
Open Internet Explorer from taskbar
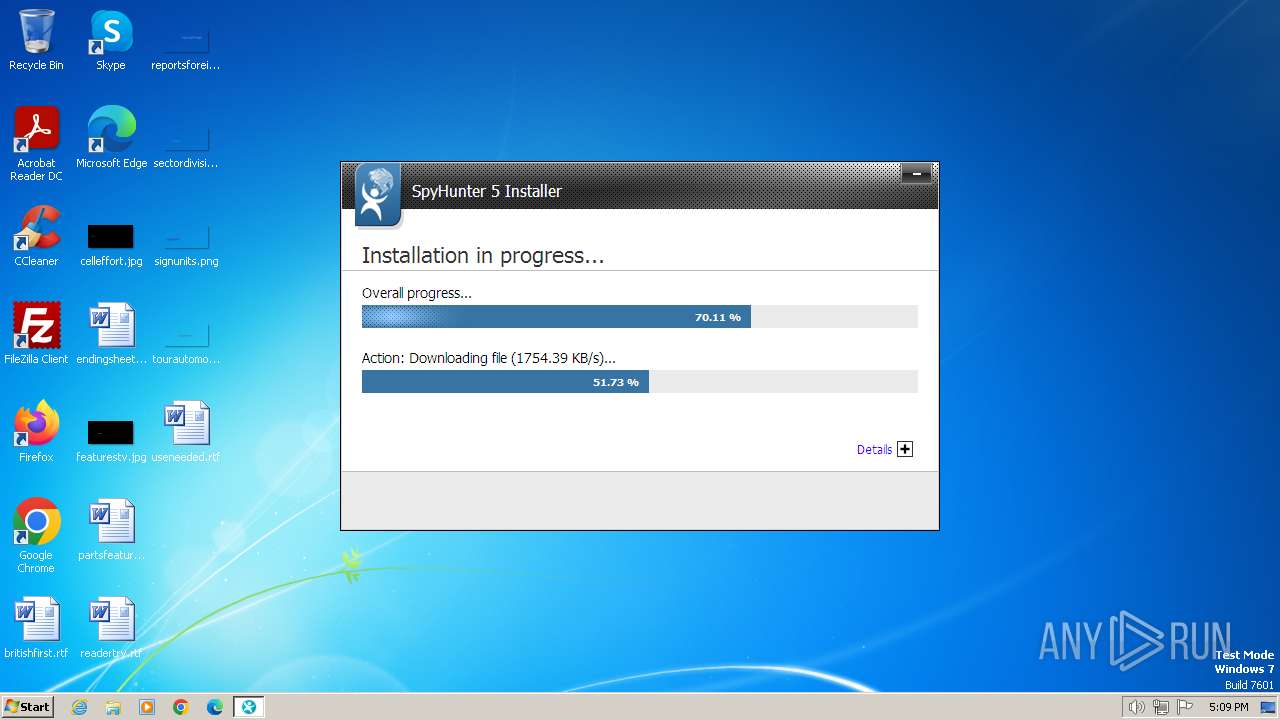point(79,707)
